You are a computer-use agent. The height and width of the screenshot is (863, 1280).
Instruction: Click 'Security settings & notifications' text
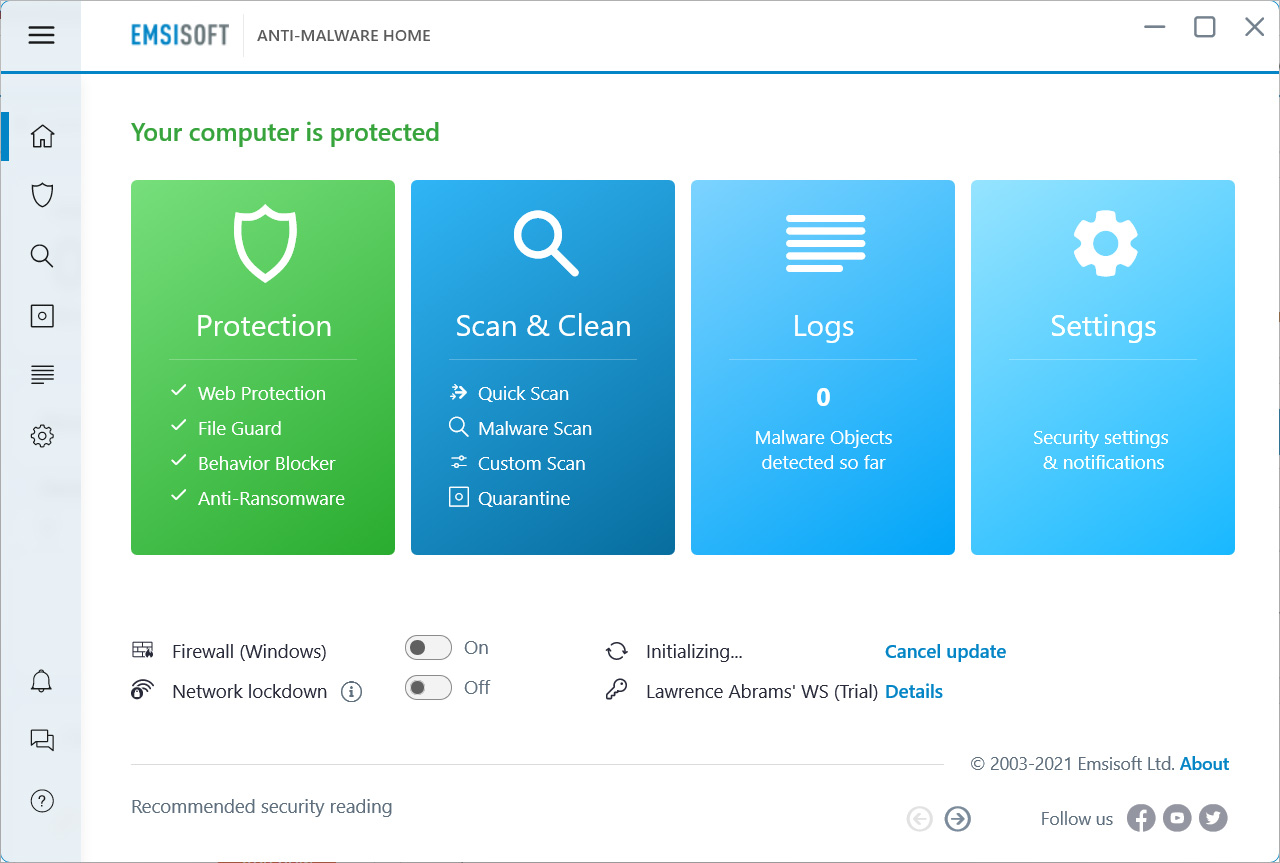tap(1102, 450)
